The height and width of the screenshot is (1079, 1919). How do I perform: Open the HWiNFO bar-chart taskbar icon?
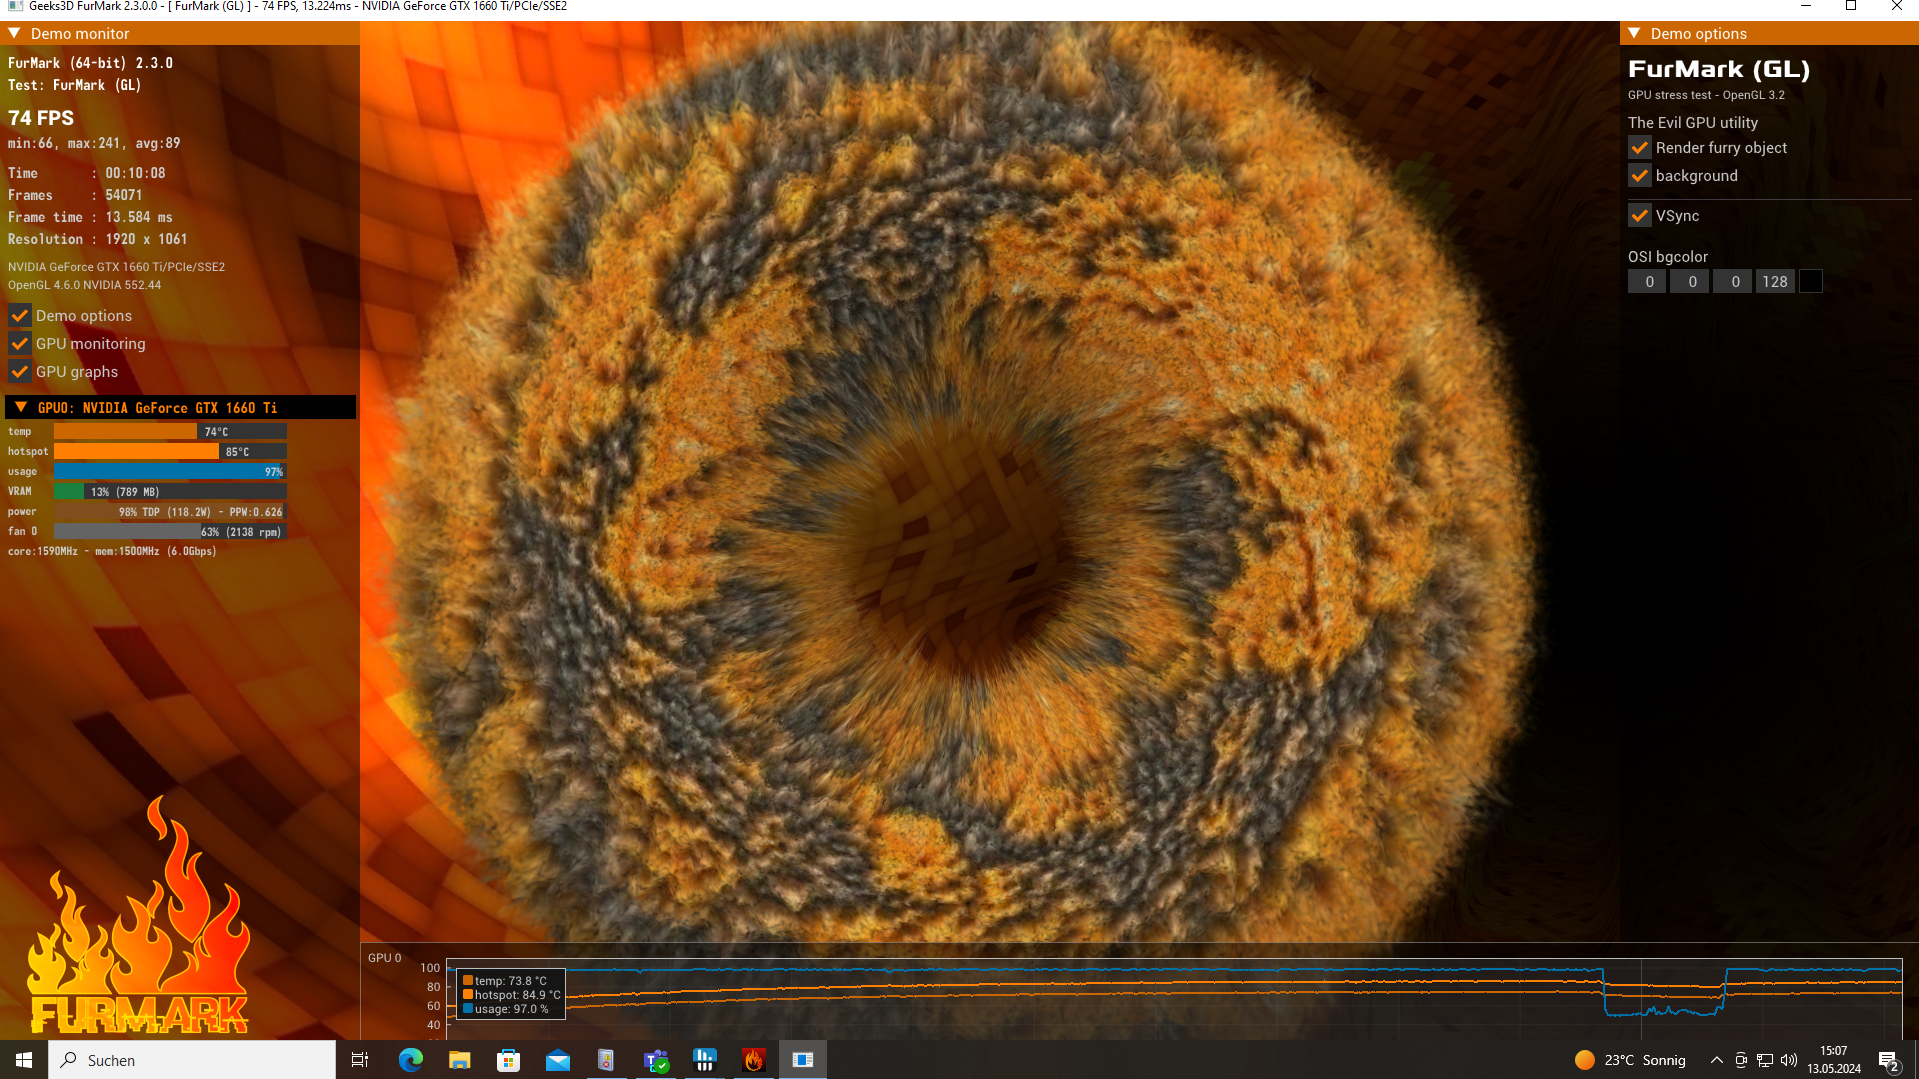coord(705,1060)
